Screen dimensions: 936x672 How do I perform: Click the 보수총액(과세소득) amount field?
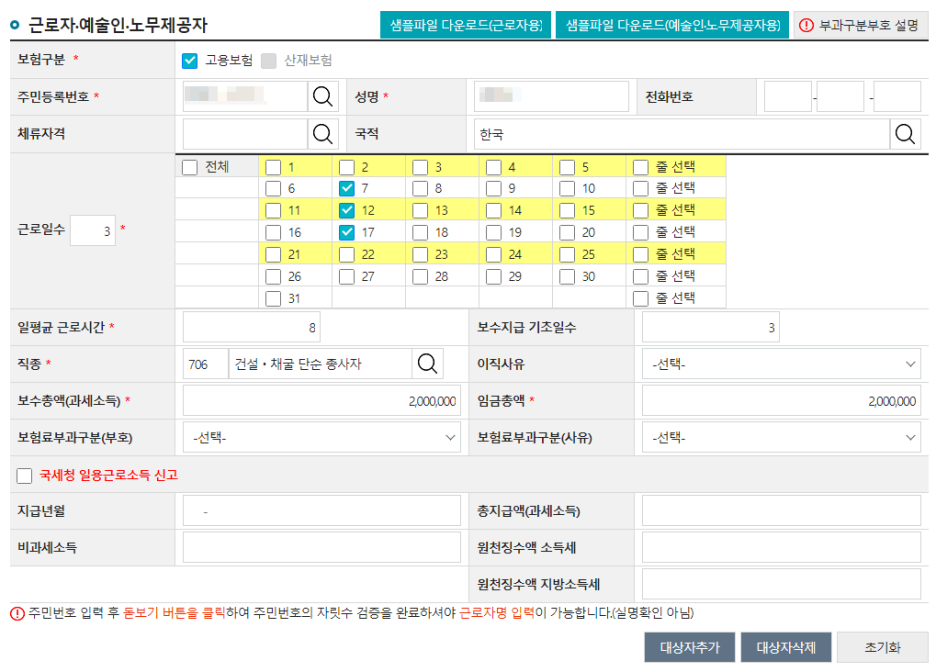point(322,400)
